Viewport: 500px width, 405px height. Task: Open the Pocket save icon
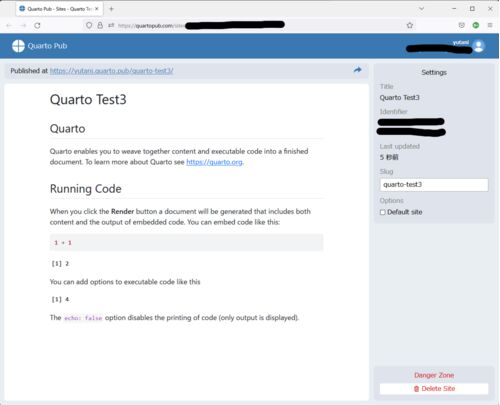[x=461, y=25]
